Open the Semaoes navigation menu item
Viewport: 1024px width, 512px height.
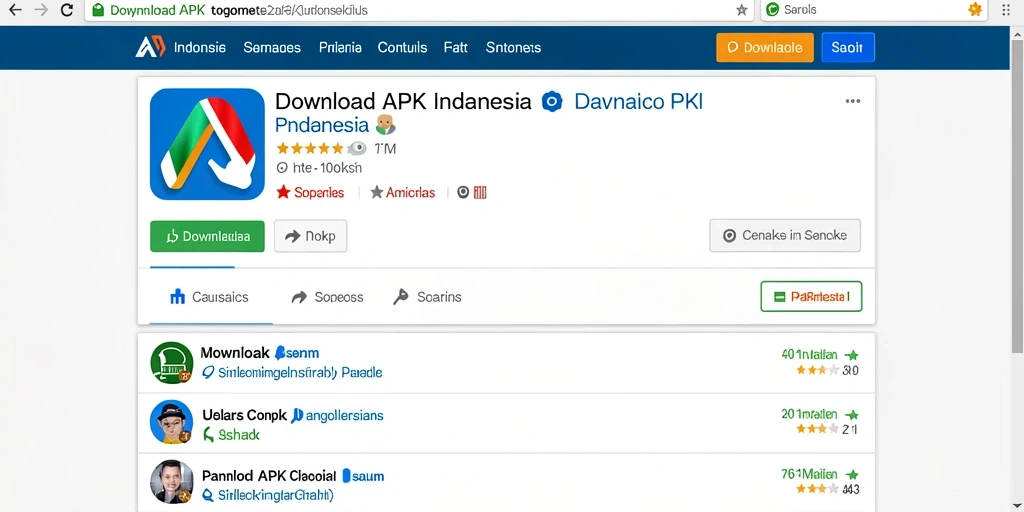tap(272, 47)
